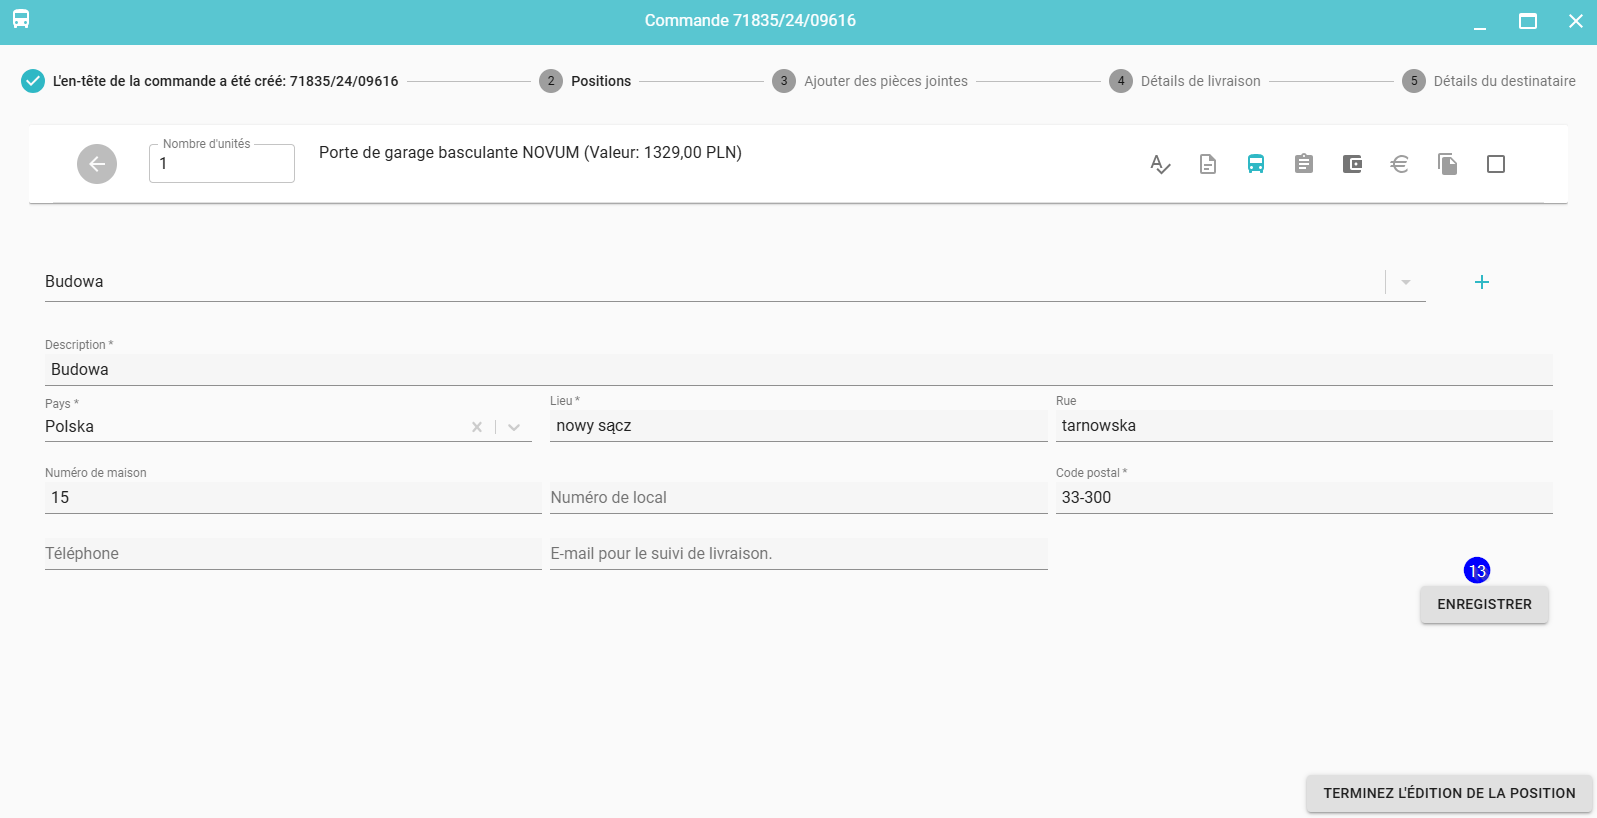Click the clipboard icon in the toolbar
Viewport: 1597px width, 818px height.
pyautogui.click(x=1304, y=164)
